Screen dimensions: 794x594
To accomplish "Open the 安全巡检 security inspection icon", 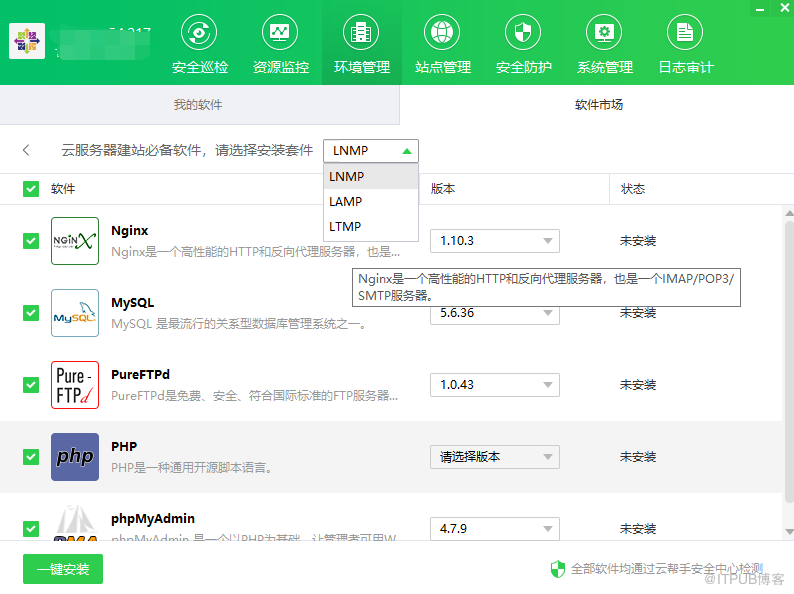I will (x=199, y=33).
